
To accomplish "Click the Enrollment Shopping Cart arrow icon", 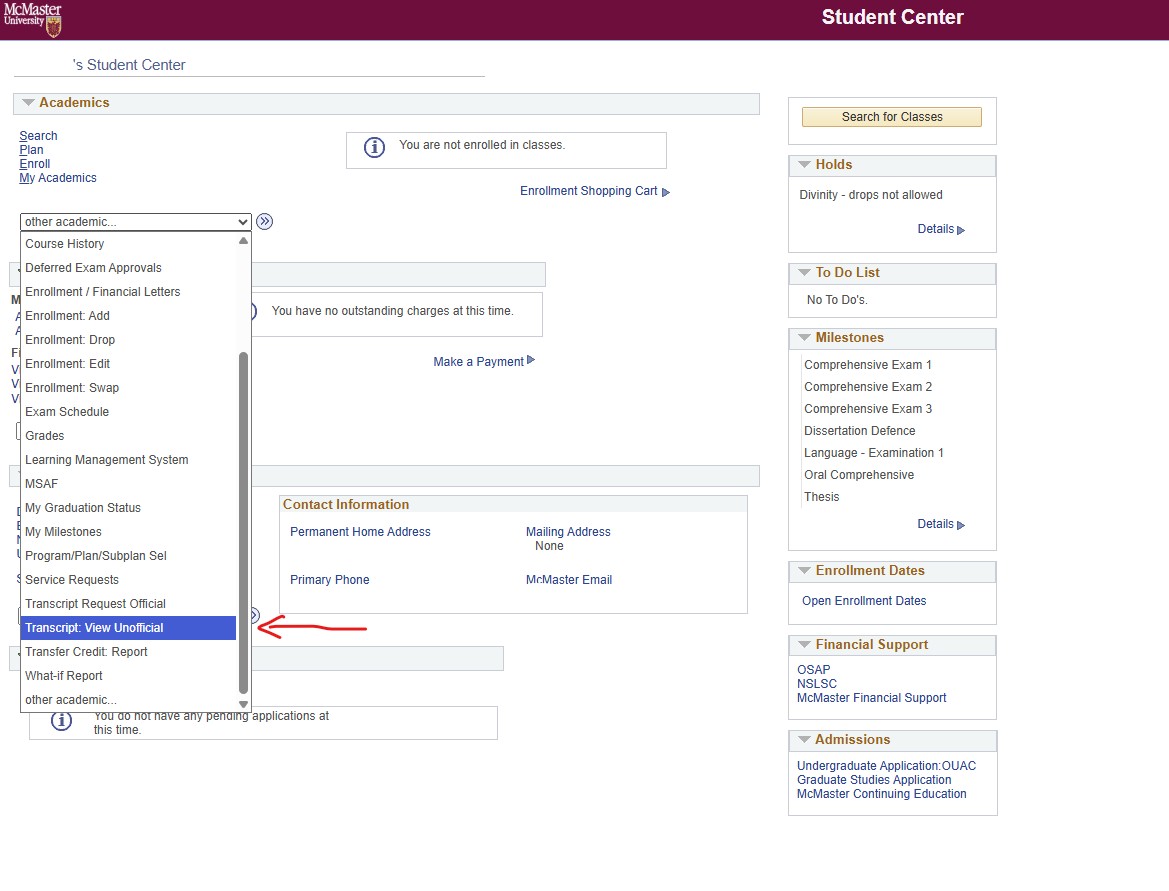I will [x=666, y=192].
